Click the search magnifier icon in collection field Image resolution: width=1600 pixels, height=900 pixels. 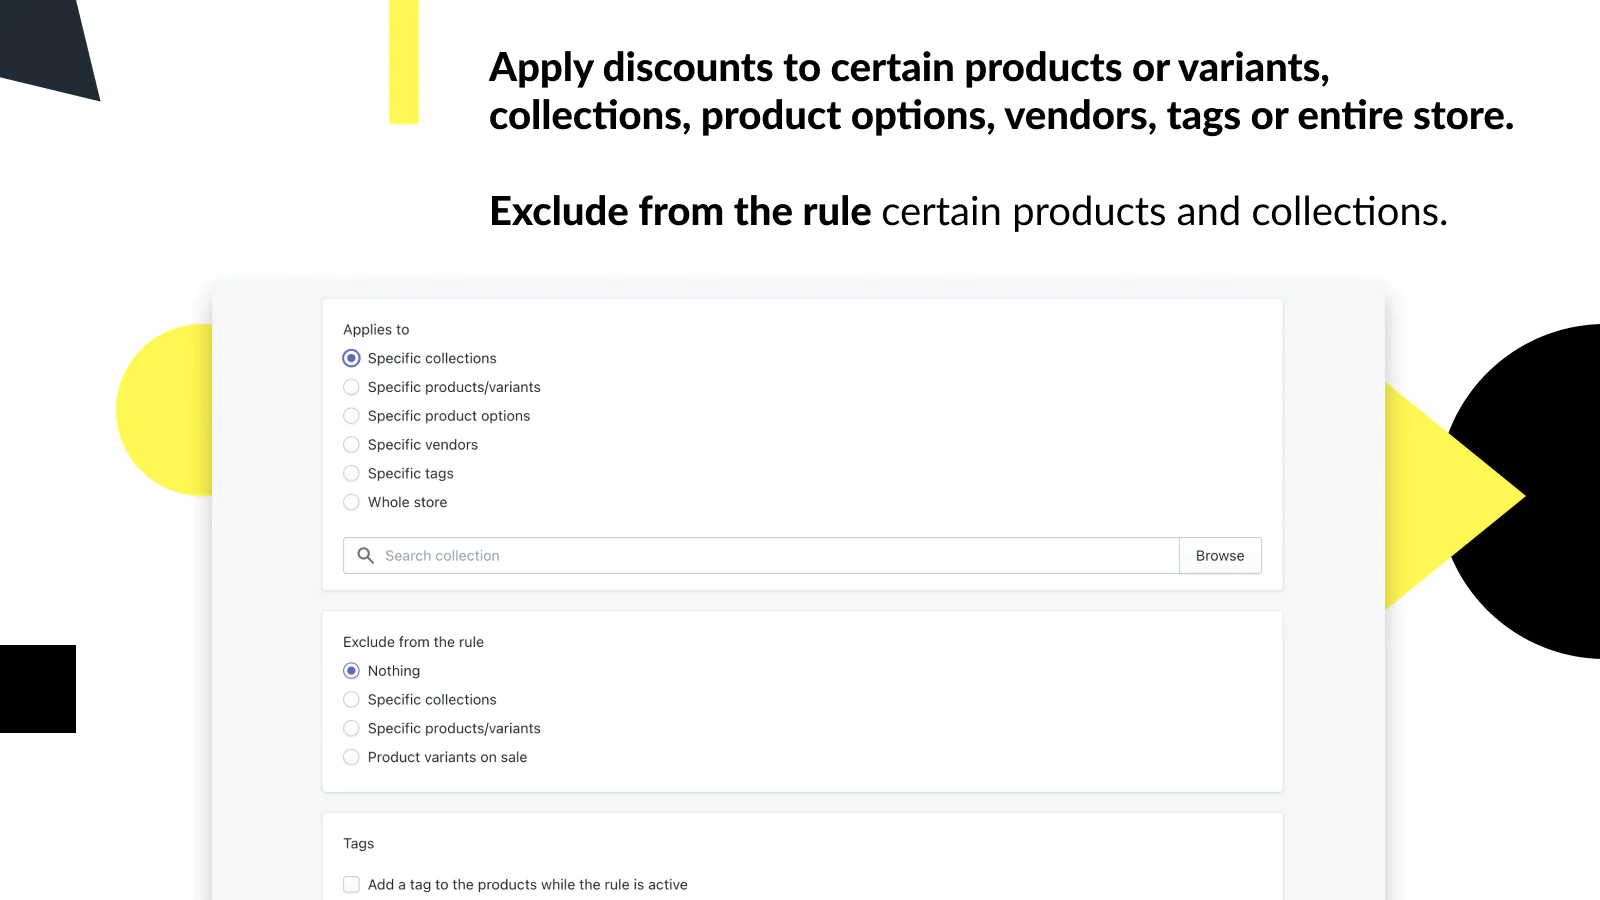click(366, 556)
